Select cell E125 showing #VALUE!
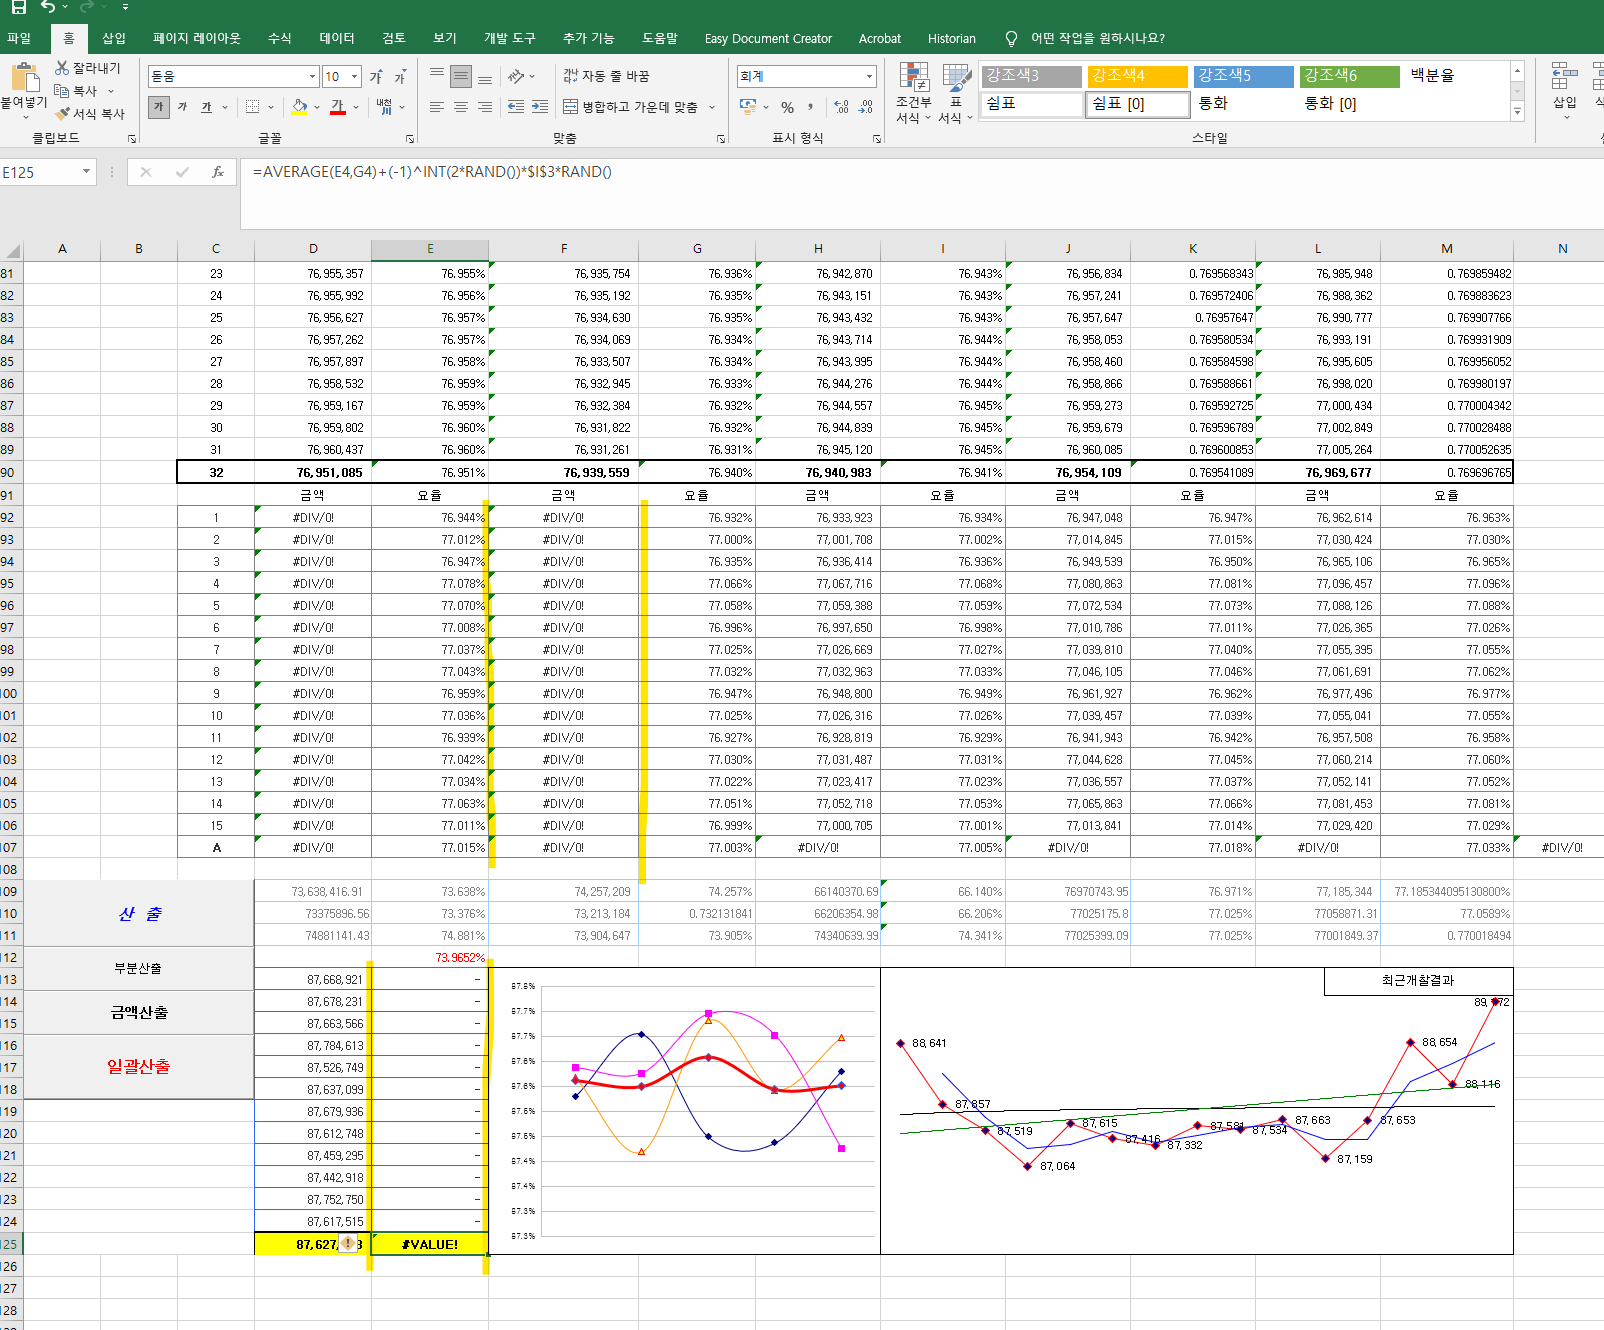 [430, 1244]
